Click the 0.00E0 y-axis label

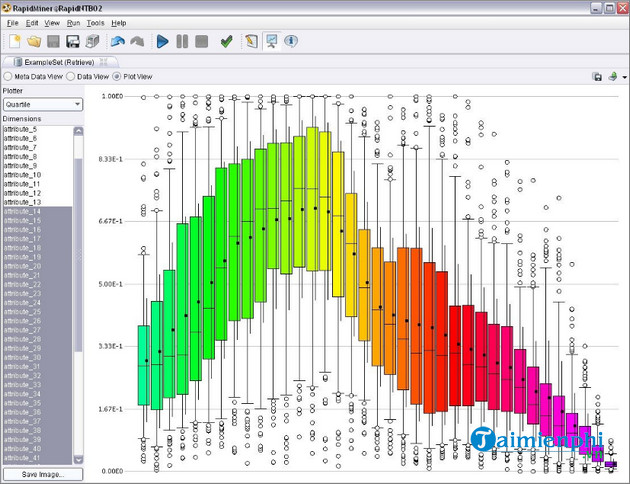(x=112, y=471)
